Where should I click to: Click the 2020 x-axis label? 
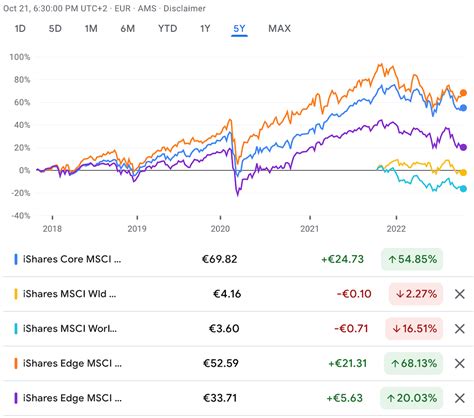[220, 229]
